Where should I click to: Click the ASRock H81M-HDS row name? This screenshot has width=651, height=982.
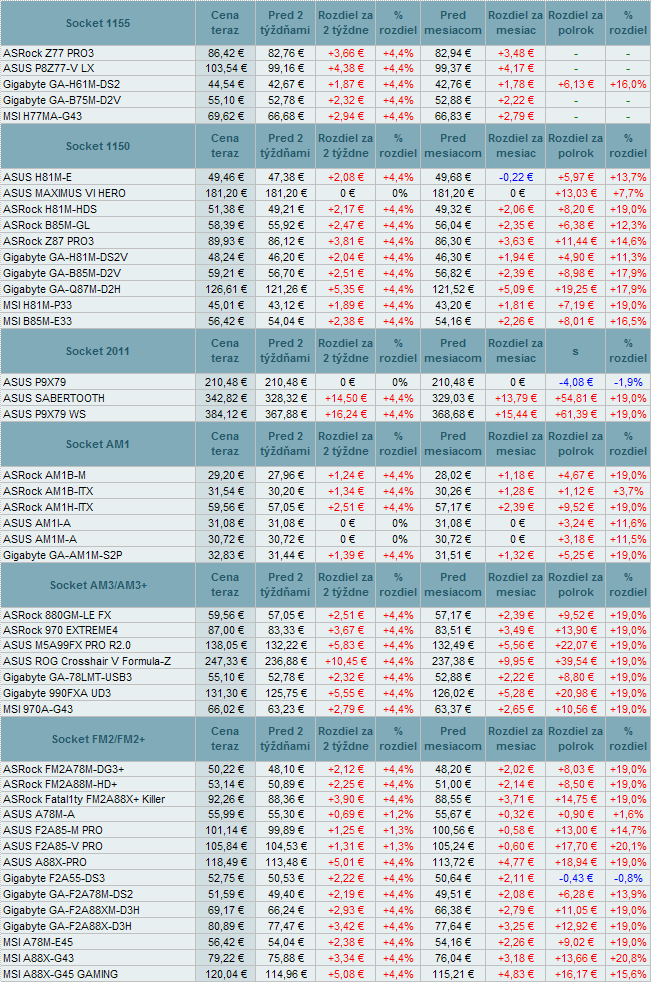click(50, 209)
